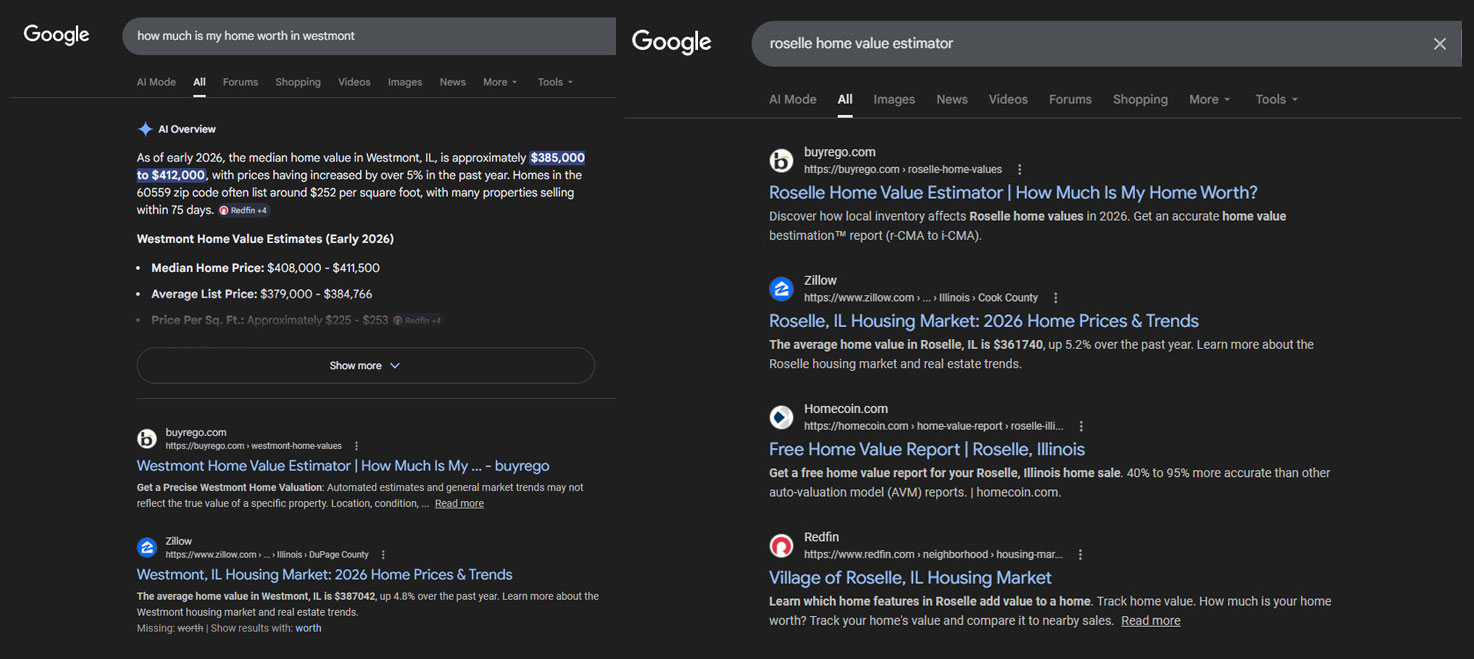Screen dimensions: 1474x659
Task: Select 'Average List Price' bullet text
Action: [205, 294]
